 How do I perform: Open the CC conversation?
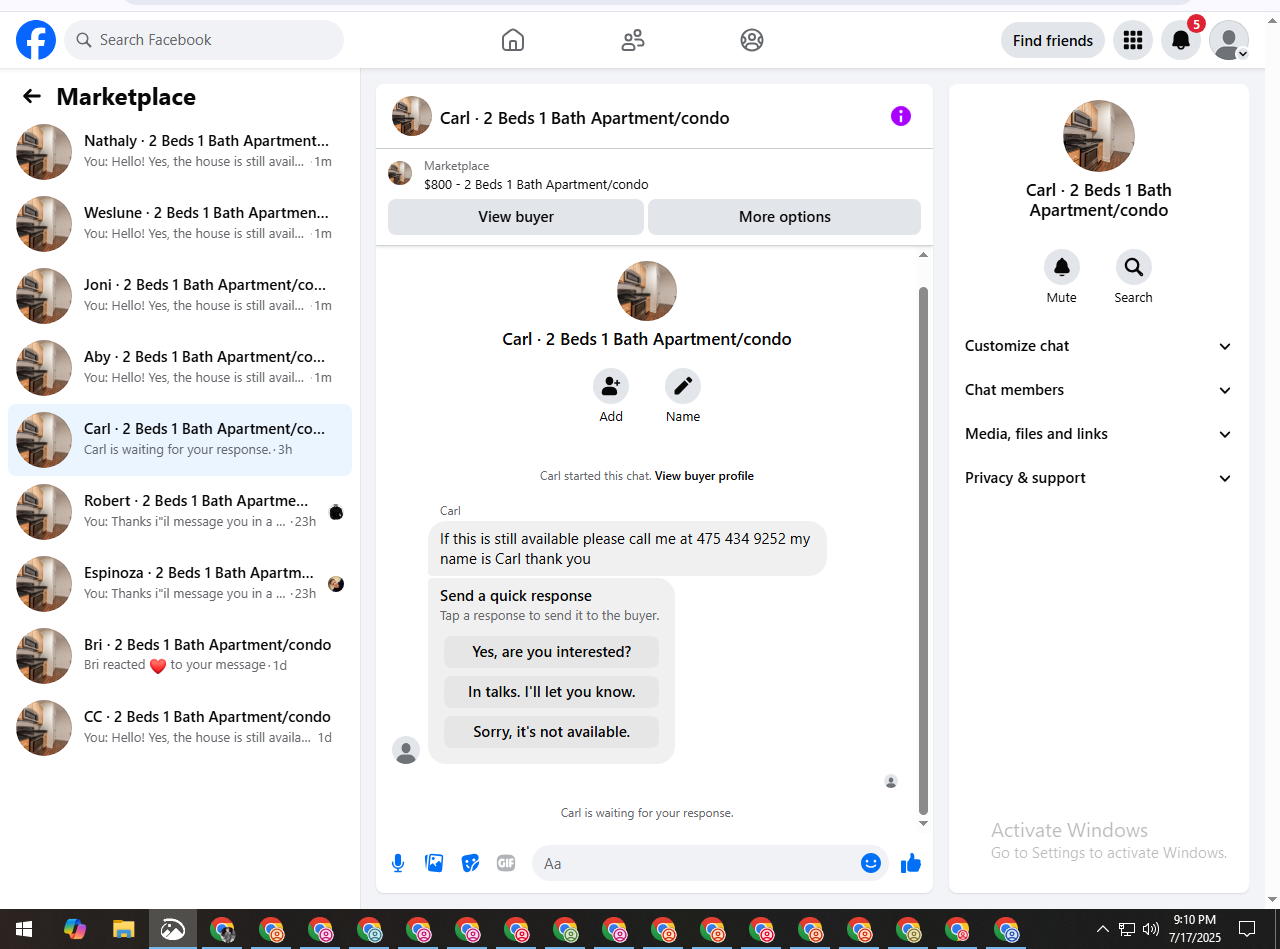point(180,728)
